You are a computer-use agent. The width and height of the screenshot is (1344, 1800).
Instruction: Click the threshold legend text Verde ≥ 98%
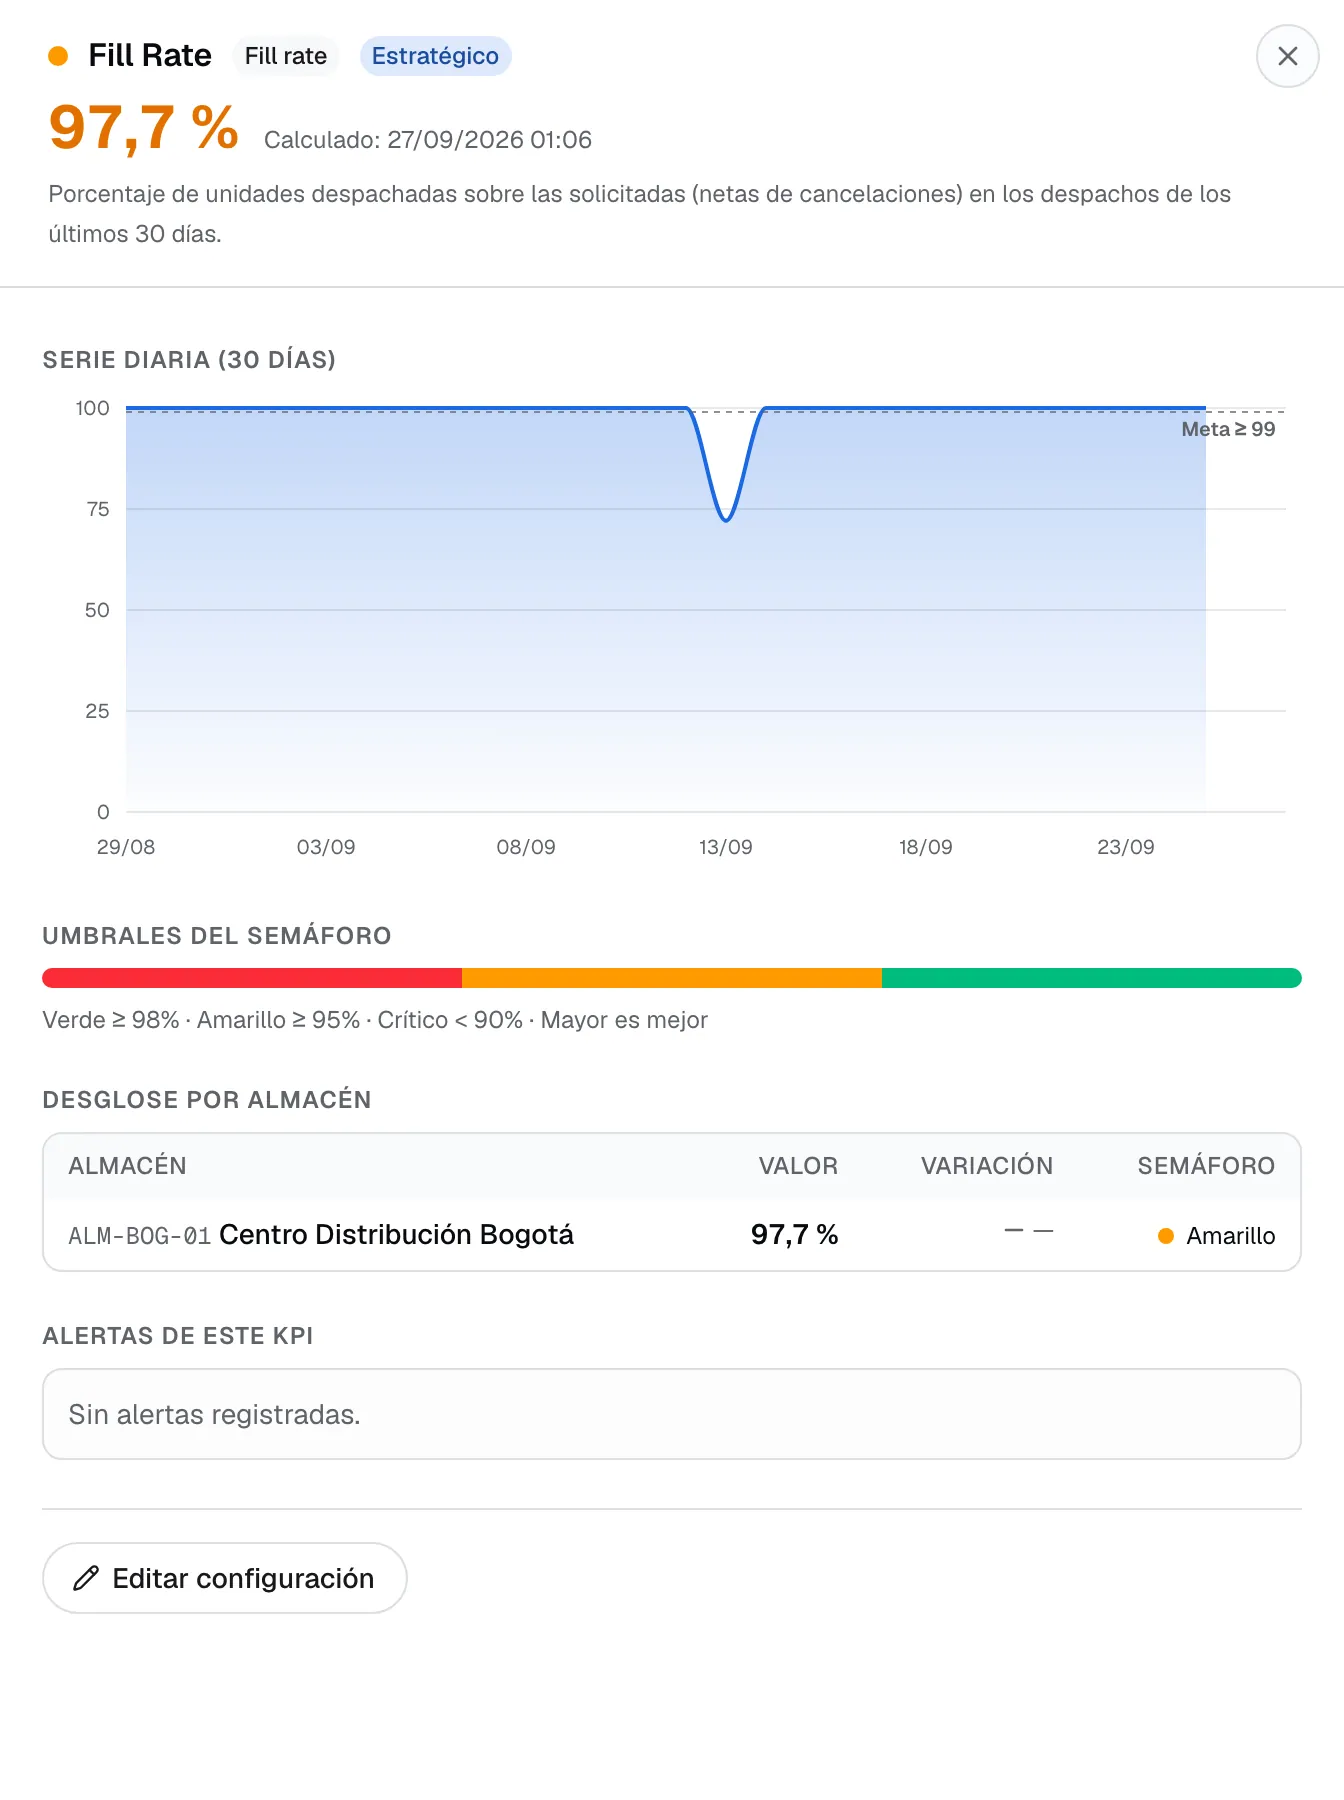pos(111,1020)
